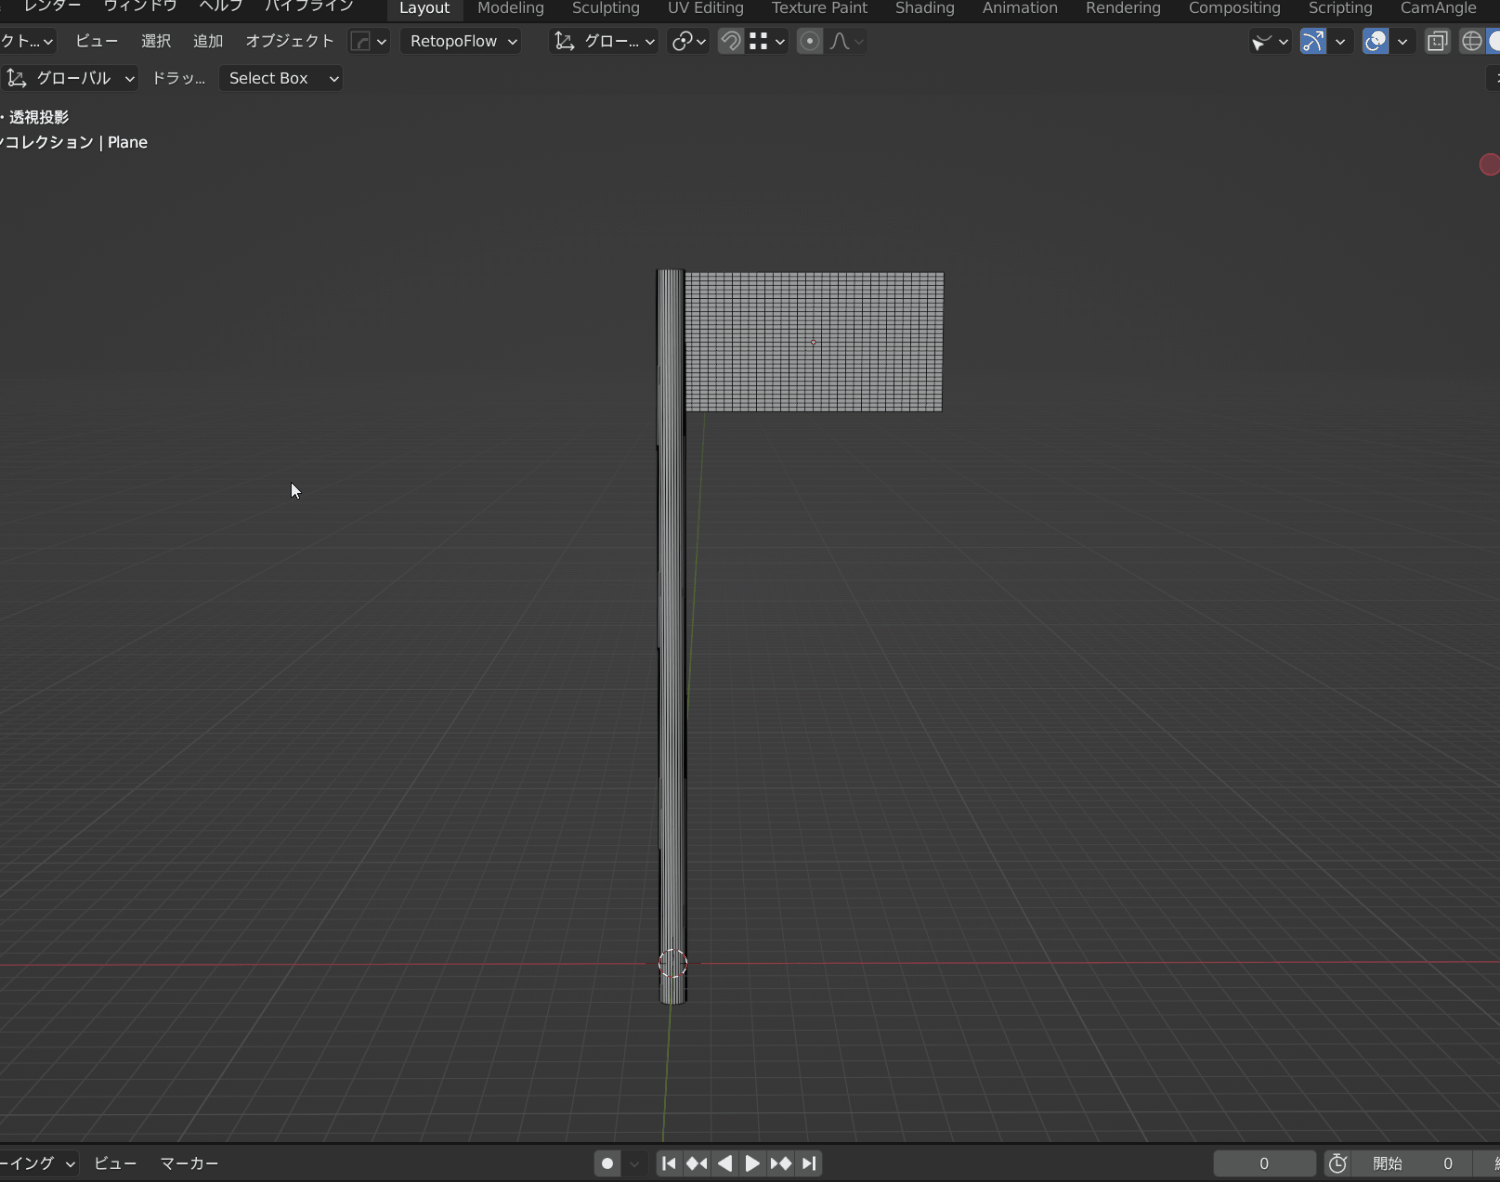Toggle auto keying record button
Viewport: 1500px width, 1182px height.
coord(607,1163)
